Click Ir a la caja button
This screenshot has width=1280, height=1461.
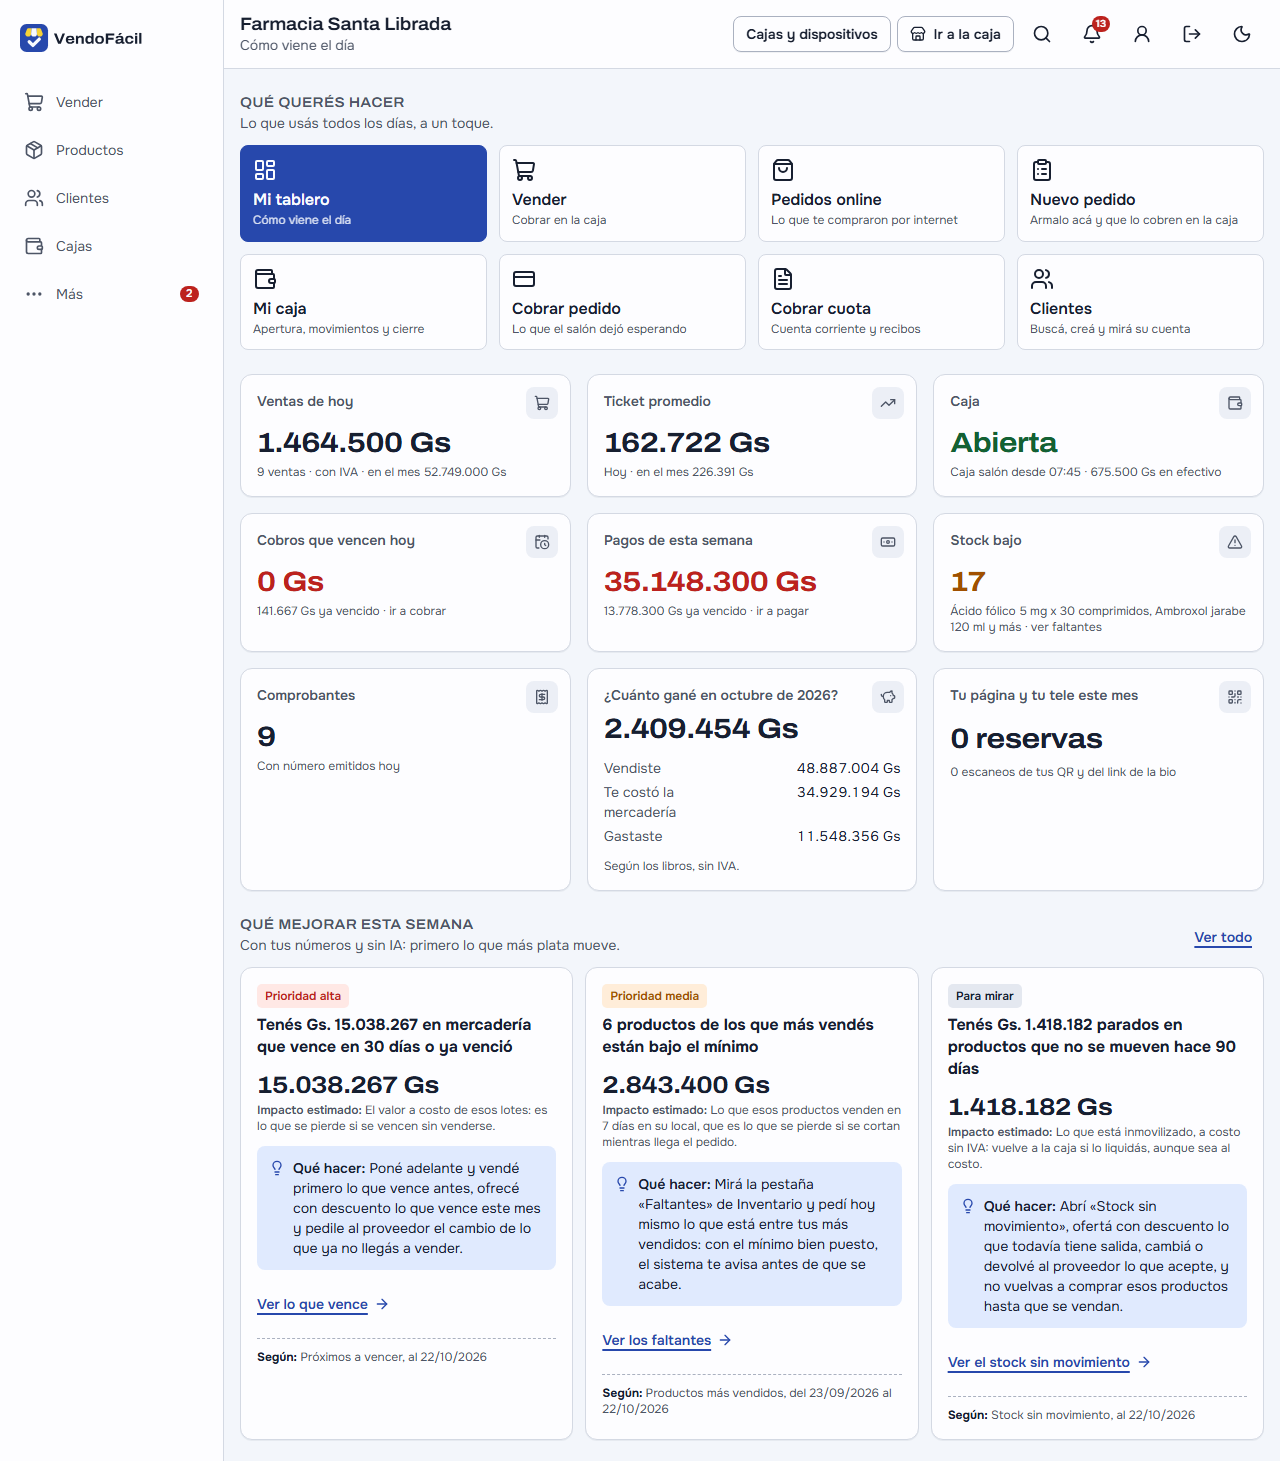[x=955, y=34]
